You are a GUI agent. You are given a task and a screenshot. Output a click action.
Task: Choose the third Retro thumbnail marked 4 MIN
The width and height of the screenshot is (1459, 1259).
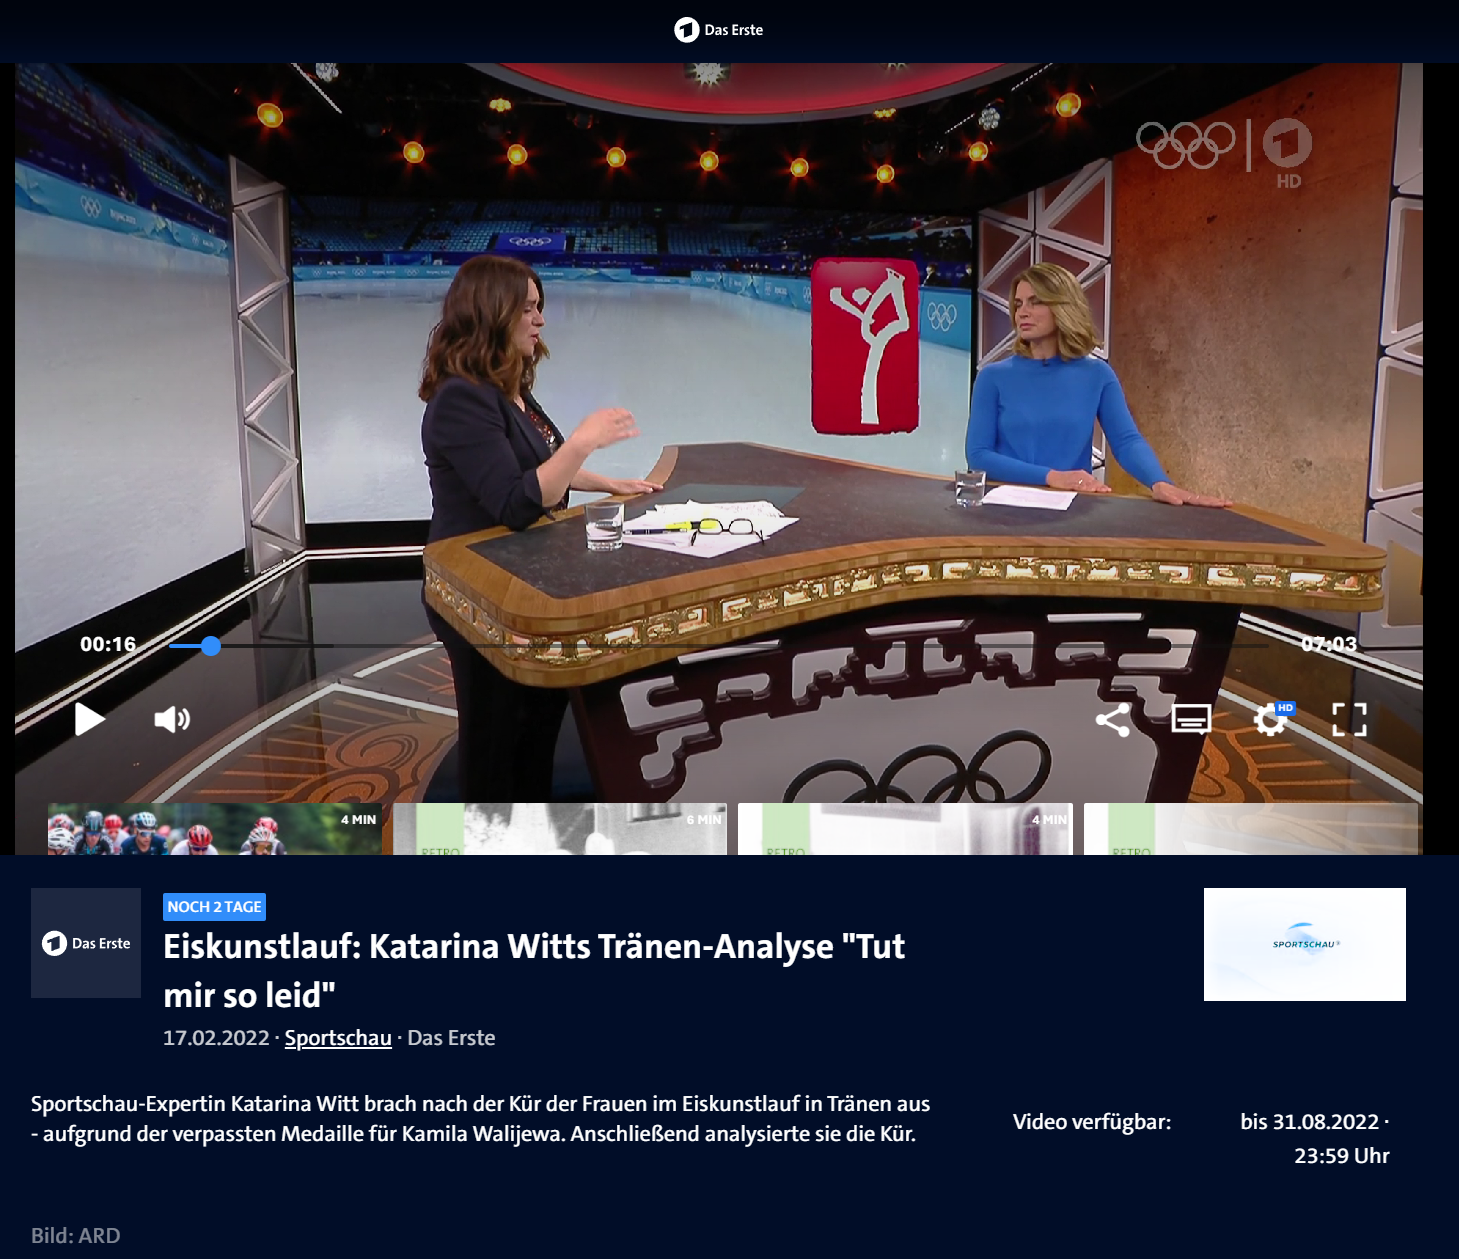905,829
